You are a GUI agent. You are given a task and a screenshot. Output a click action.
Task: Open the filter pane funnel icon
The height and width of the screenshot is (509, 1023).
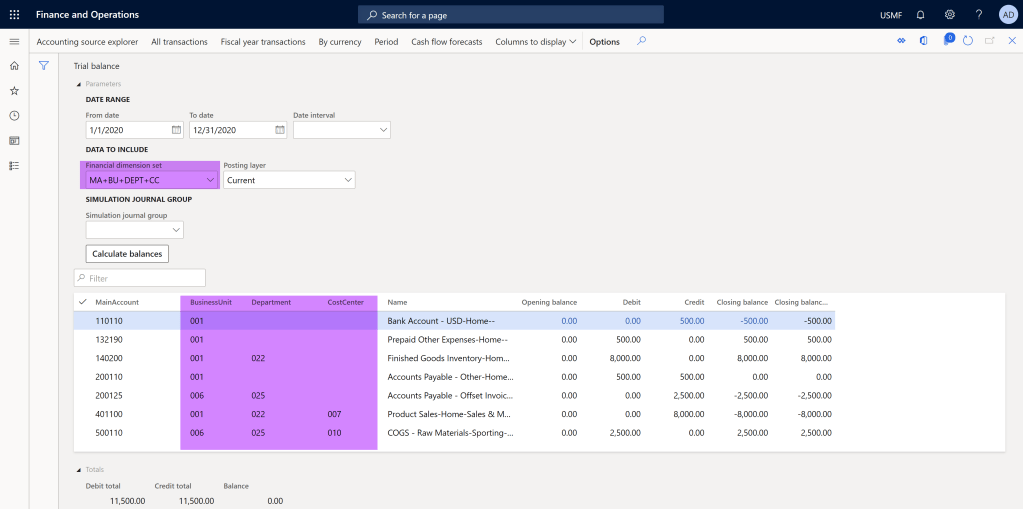(44, 65)
